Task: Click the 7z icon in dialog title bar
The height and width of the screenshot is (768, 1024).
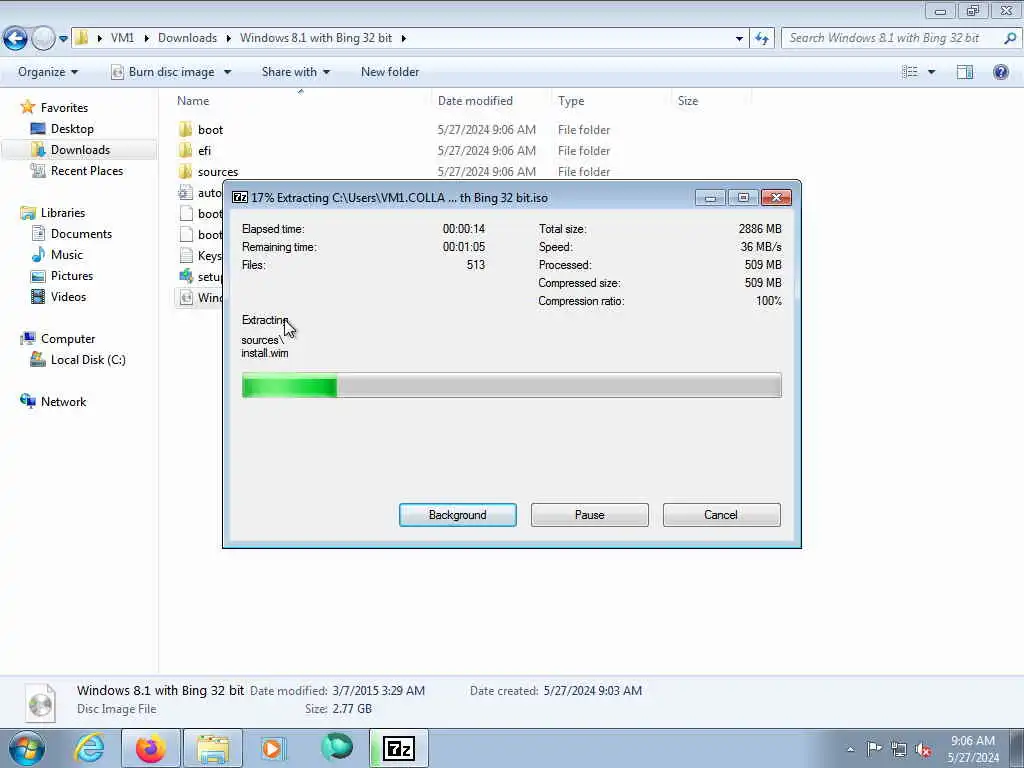Action: 240,197
